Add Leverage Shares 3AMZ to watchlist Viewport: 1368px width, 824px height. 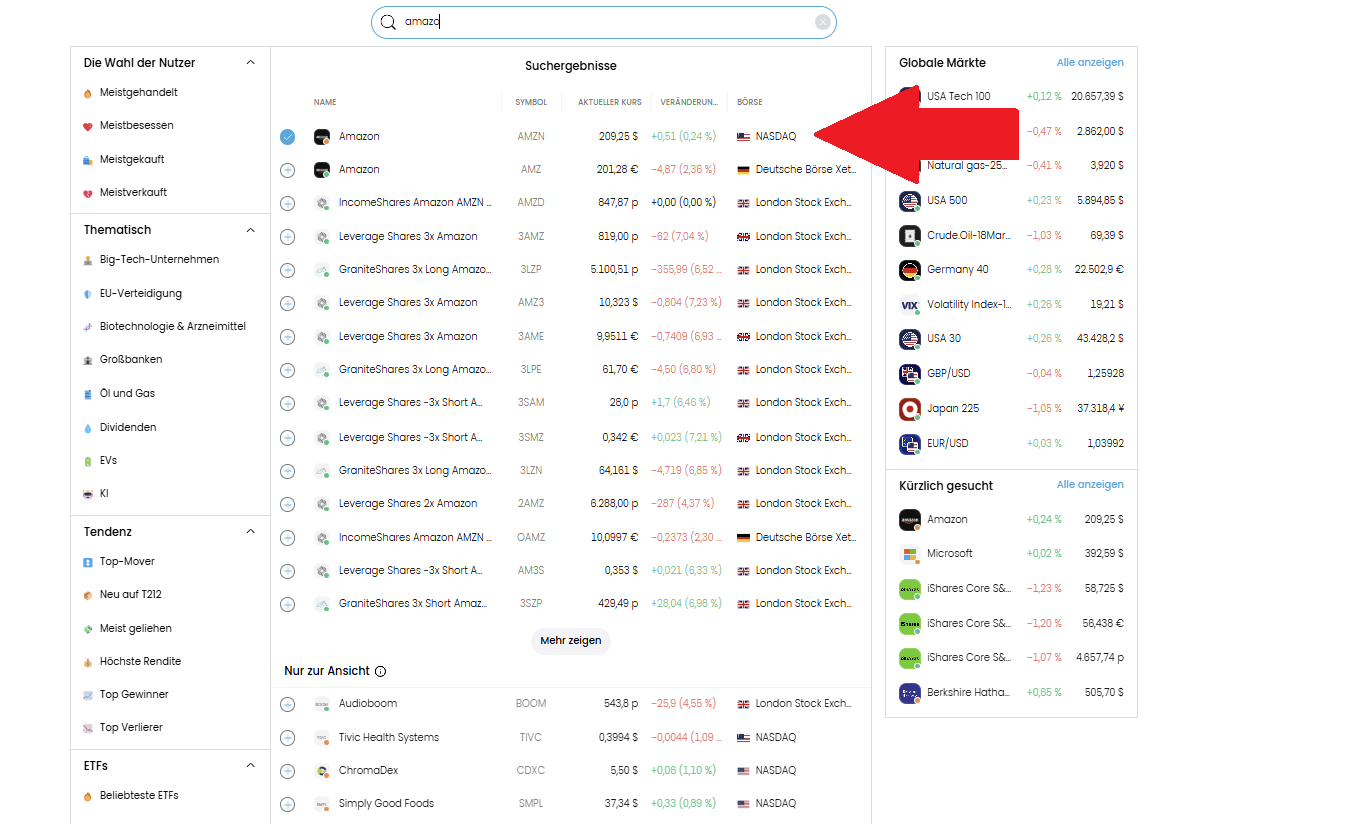pyautogui.click(x=288, y=237)
